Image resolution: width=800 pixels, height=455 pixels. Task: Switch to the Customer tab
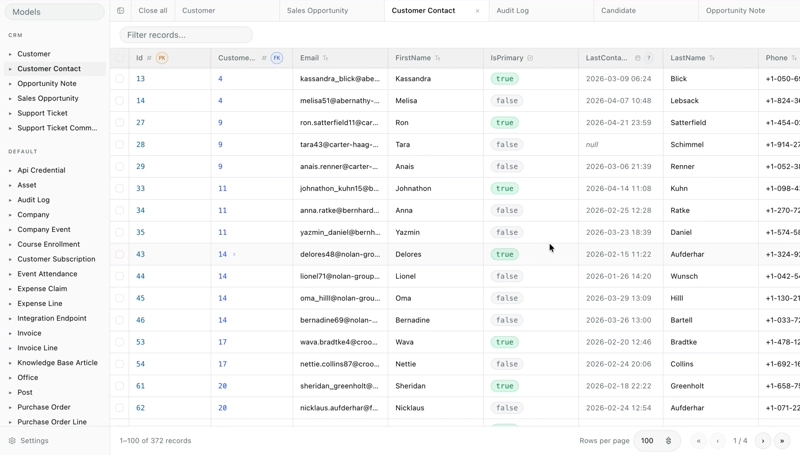pos(227,10)
